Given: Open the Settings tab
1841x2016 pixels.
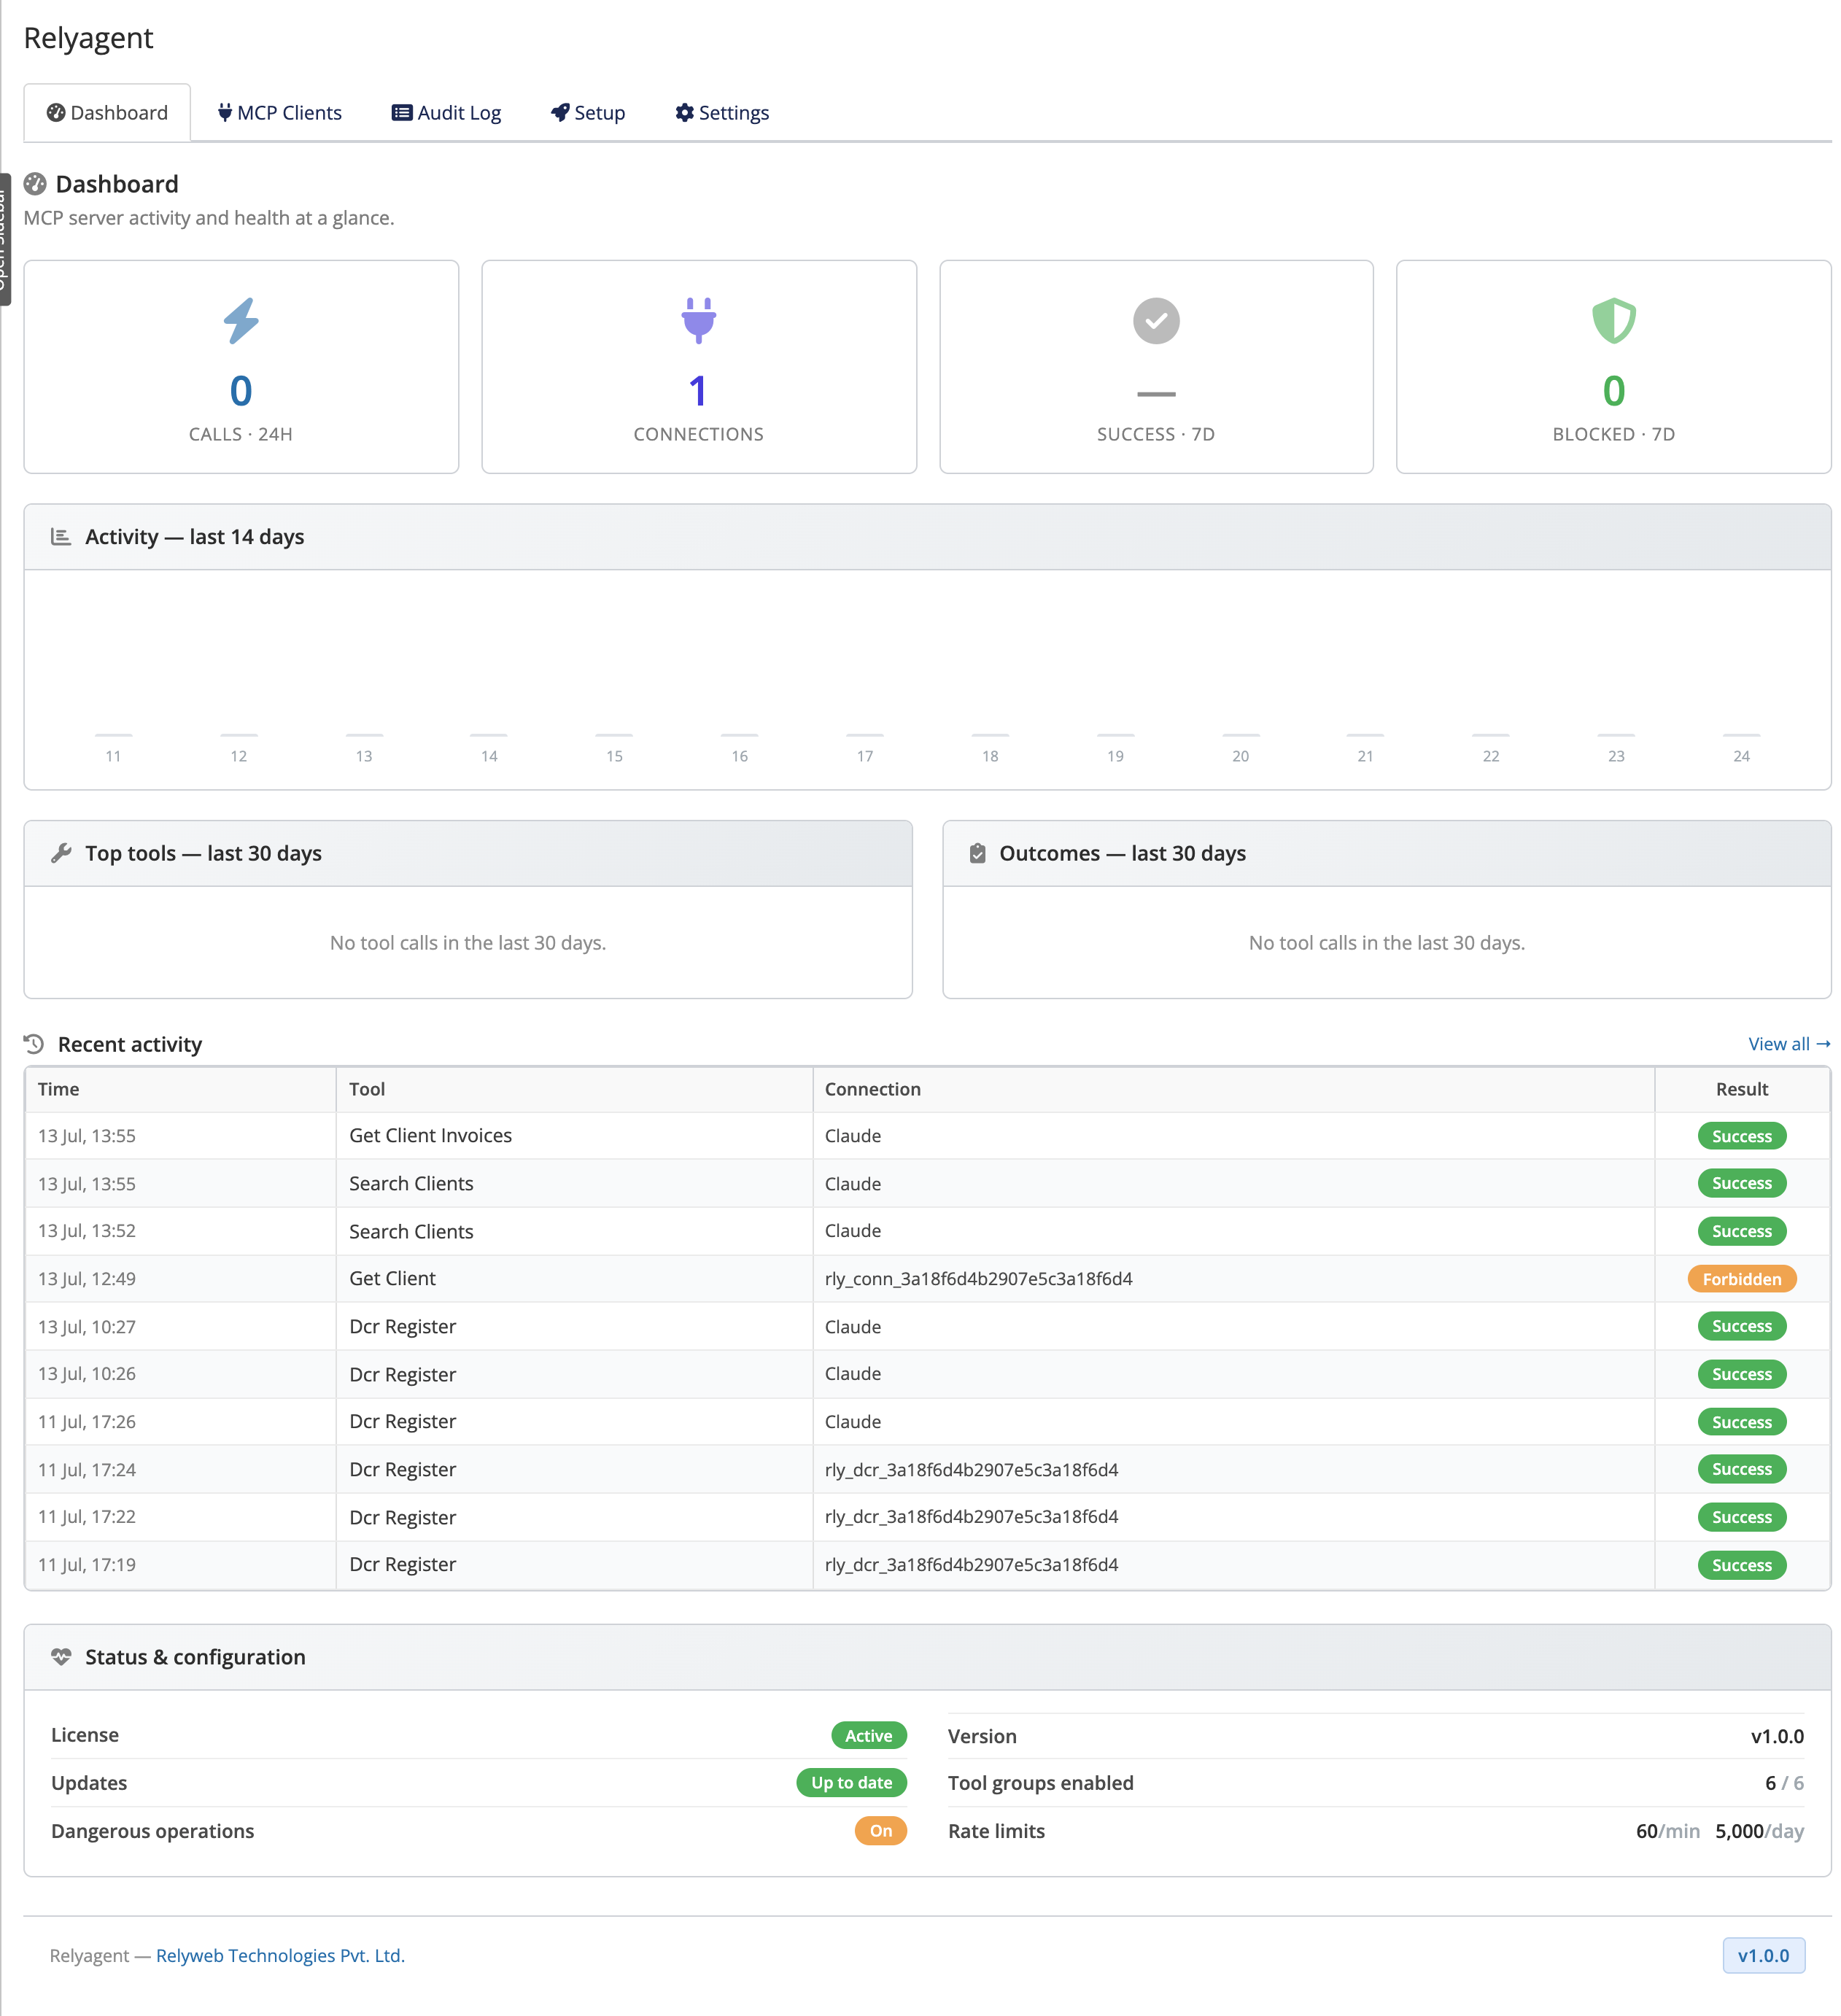Looking at the screenshot, I should (x=722, y=112).
